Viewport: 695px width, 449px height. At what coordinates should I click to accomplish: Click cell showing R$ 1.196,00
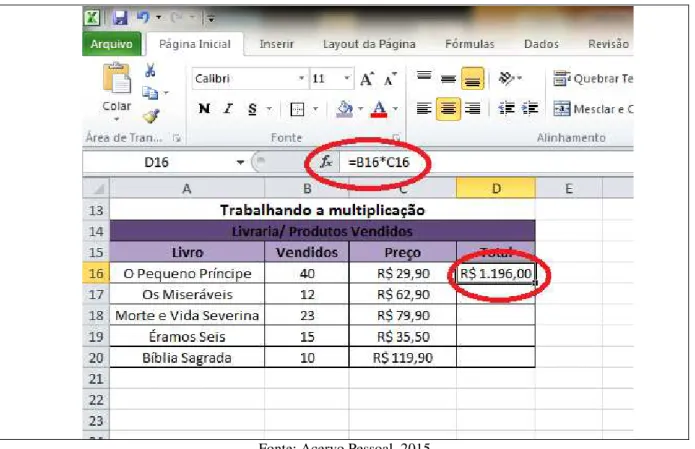pyautogui.click(x=496, y=273)
